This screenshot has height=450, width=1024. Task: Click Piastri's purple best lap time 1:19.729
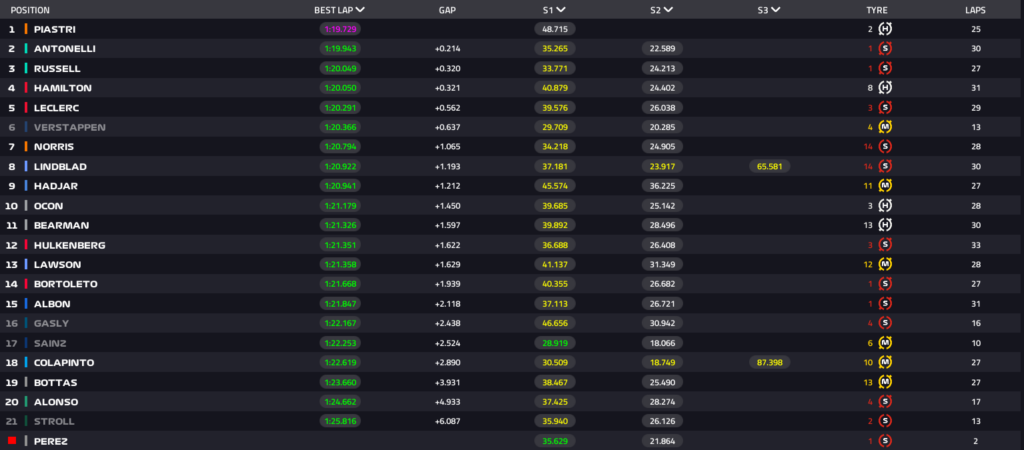(x=341, y=29)
